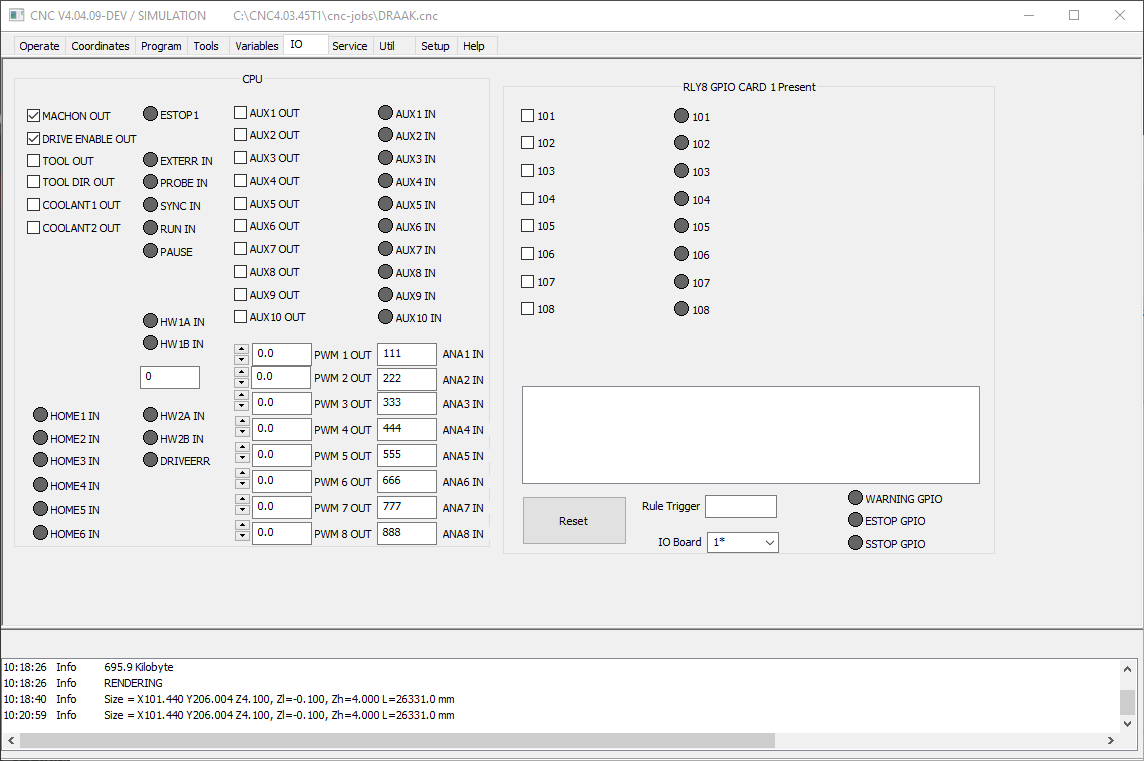Switch to the Coordinates tab
The height and width of the screenshot is (761, 1144).
pyautogui.click(x=100, y=46)
